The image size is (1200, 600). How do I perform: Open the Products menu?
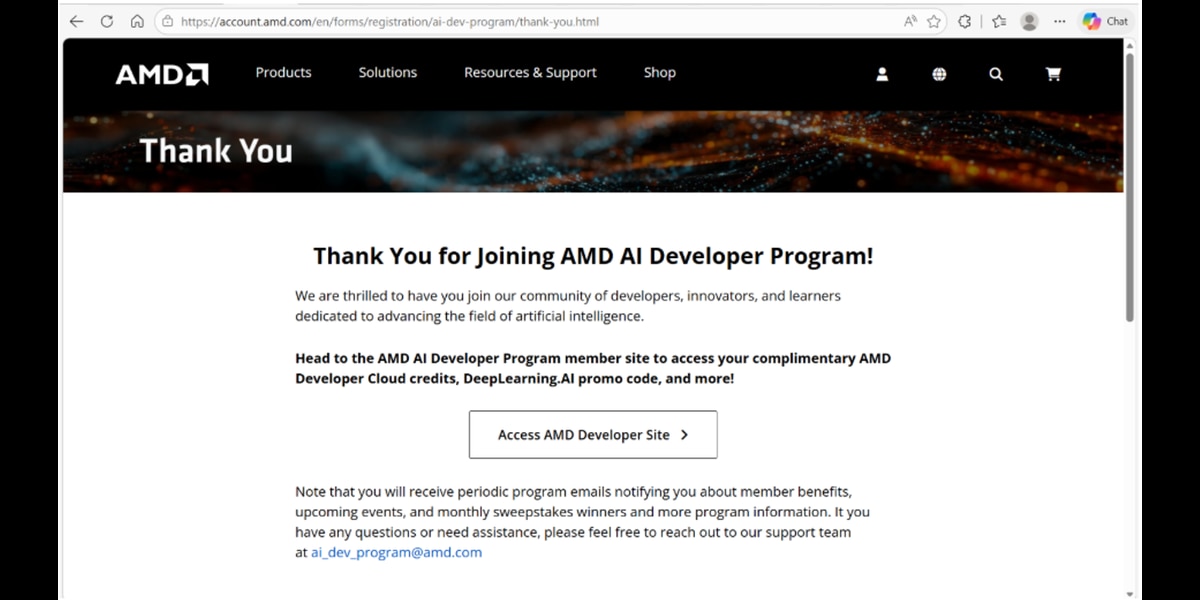[x=283, y=73]
